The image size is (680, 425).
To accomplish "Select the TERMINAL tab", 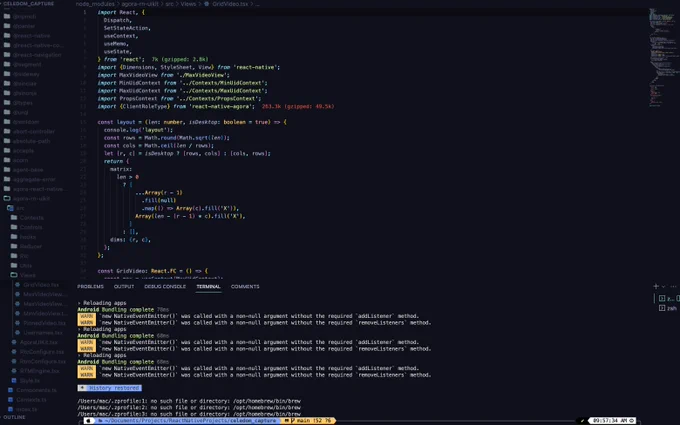I will 208,287.
